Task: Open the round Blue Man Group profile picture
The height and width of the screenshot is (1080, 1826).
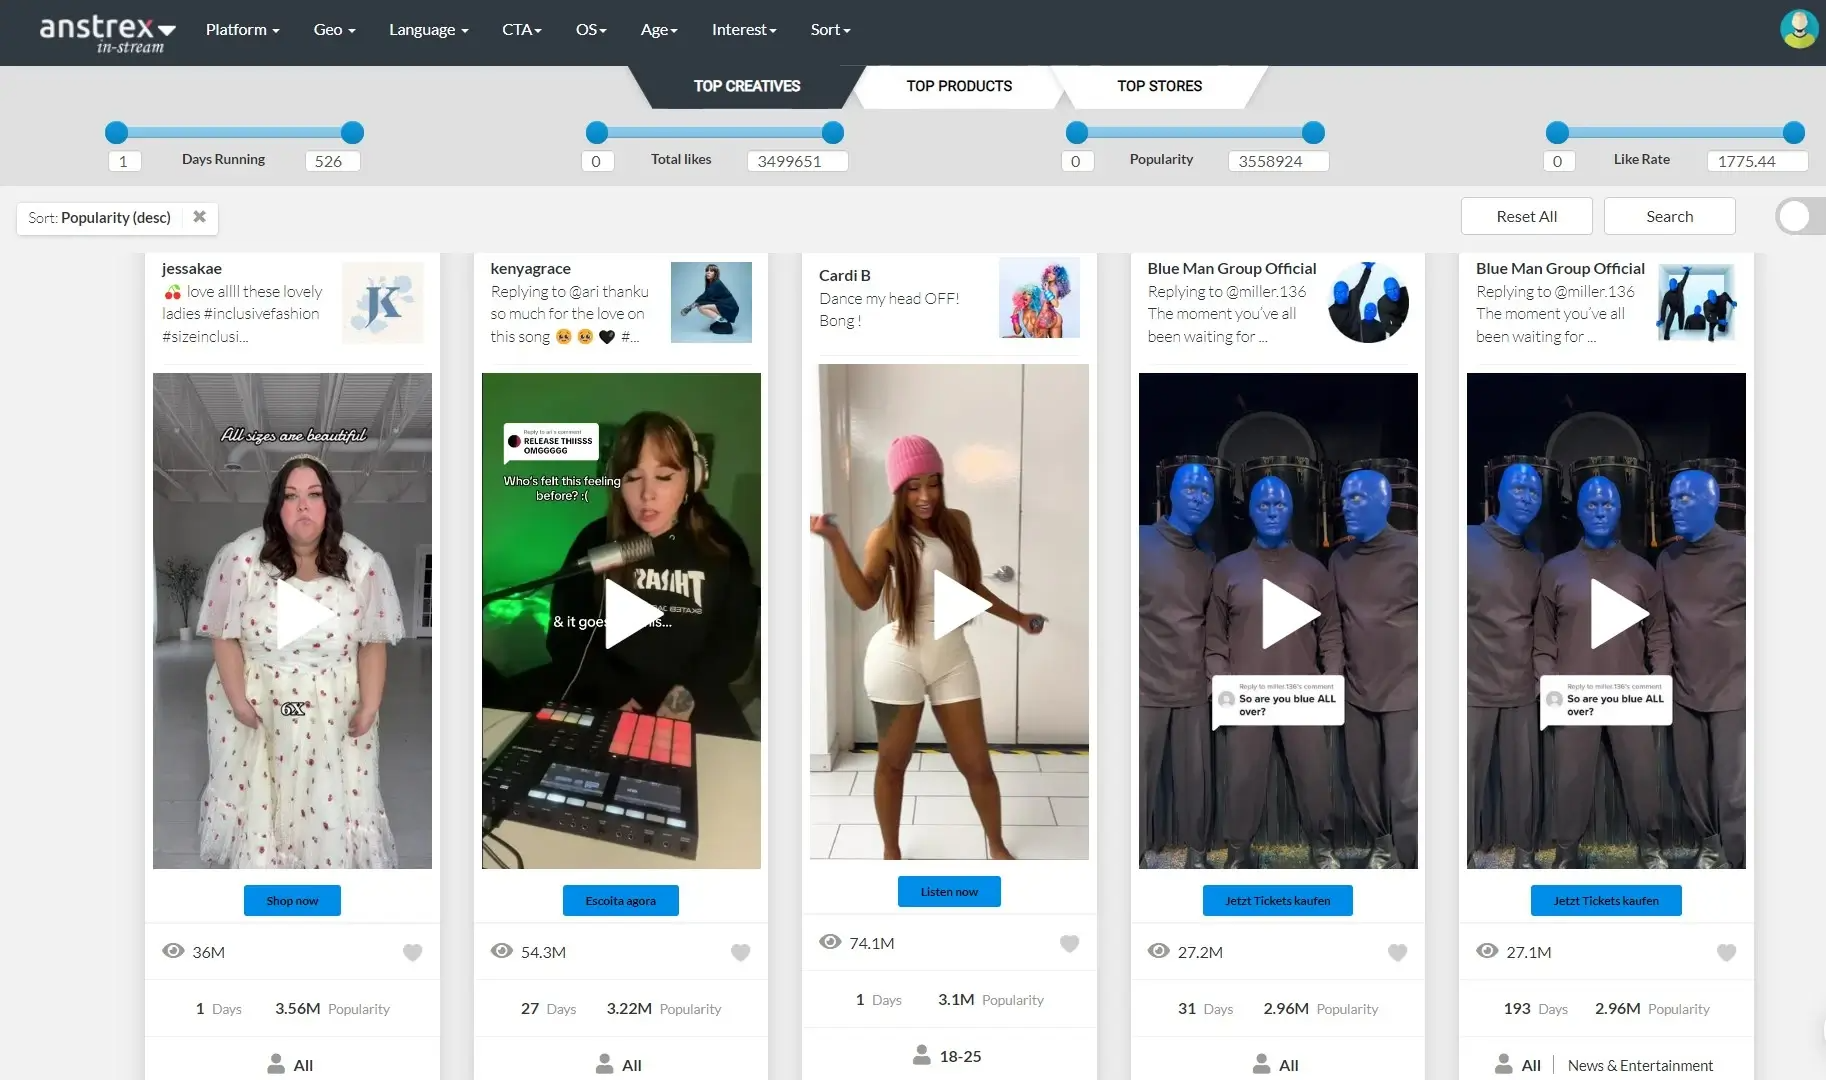Action: [x=1368, y=302]
